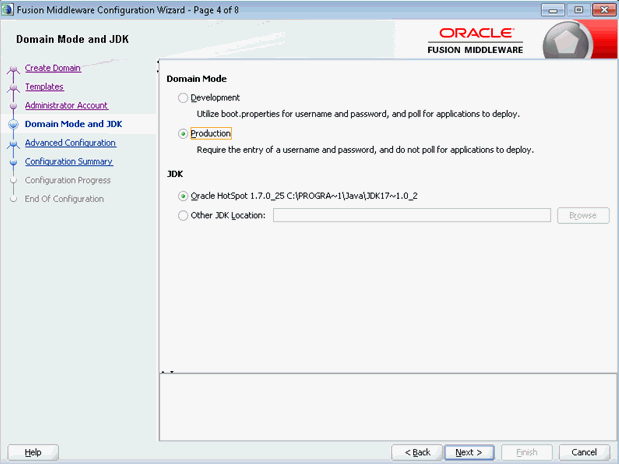Click the End Of Configuration step label

click(x=64, y=199)
